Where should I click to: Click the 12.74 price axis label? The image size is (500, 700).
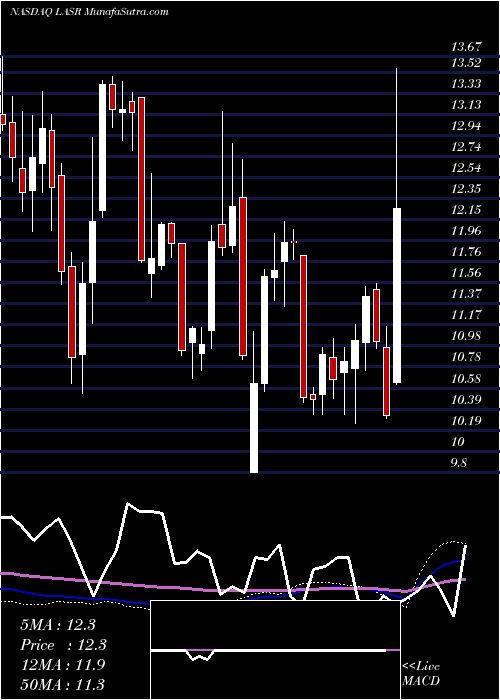click(467, 147)
